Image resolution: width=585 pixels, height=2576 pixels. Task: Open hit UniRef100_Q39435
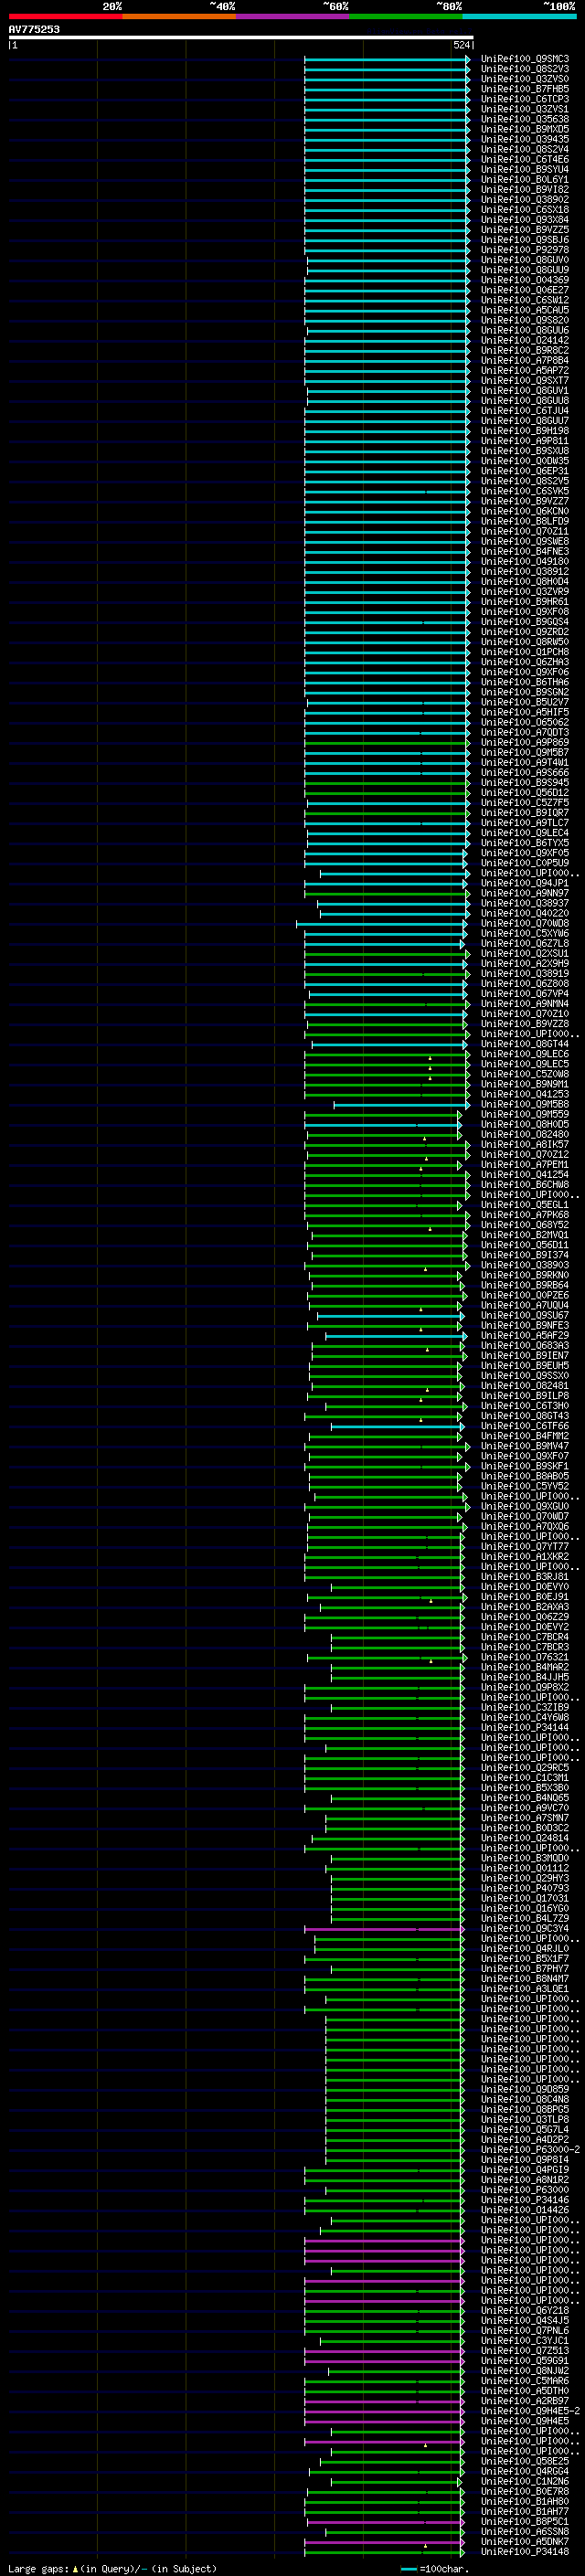pyautogui.click(x=525, y=139)
